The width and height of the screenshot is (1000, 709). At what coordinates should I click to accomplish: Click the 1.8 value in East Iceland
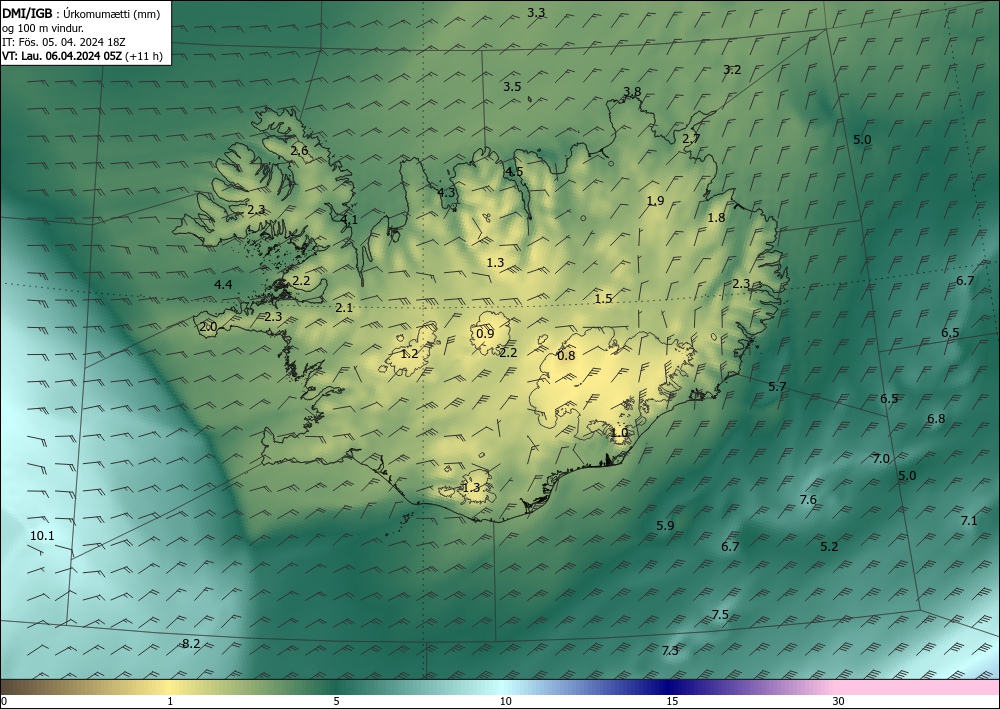tap(717, 217)
